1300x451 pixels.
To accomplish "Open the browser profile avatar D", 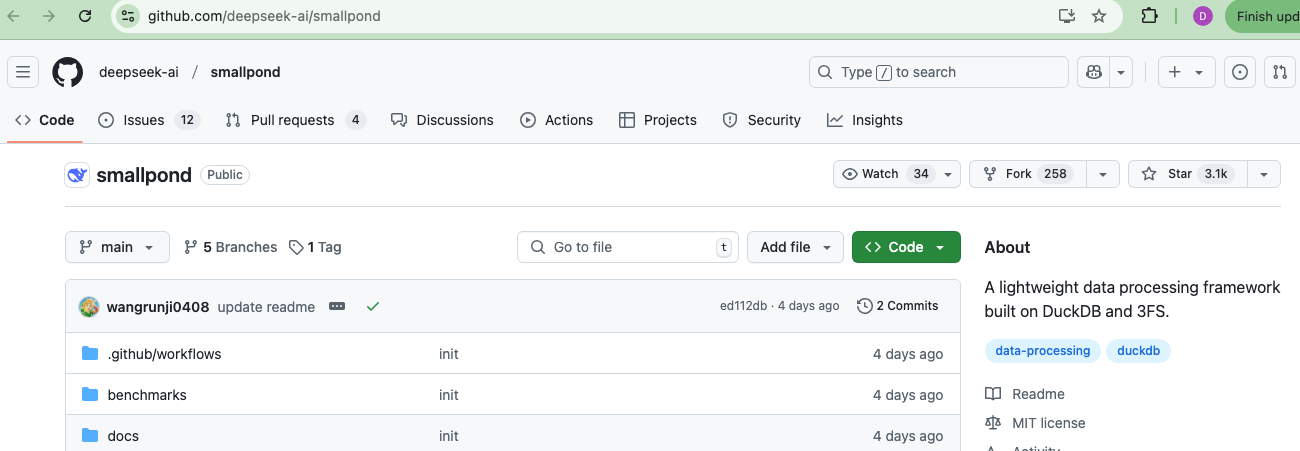I will (x=1203, y=16).
